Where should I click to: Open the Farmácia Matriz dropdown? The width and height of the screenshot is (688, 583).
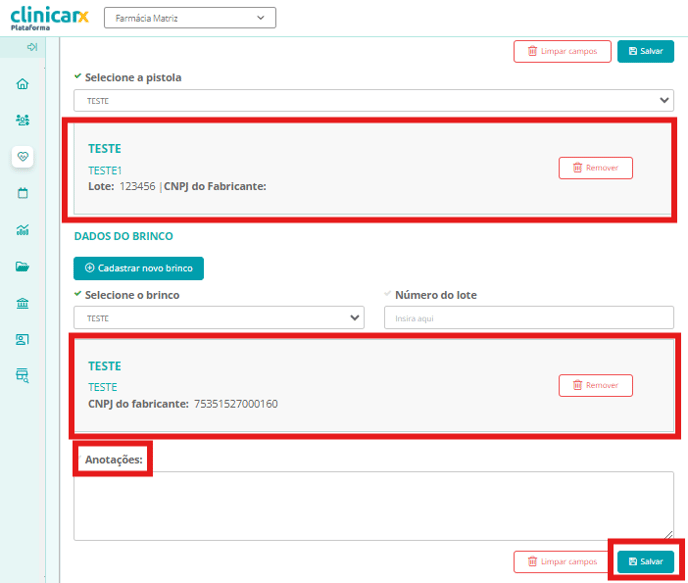coord(189,18)
